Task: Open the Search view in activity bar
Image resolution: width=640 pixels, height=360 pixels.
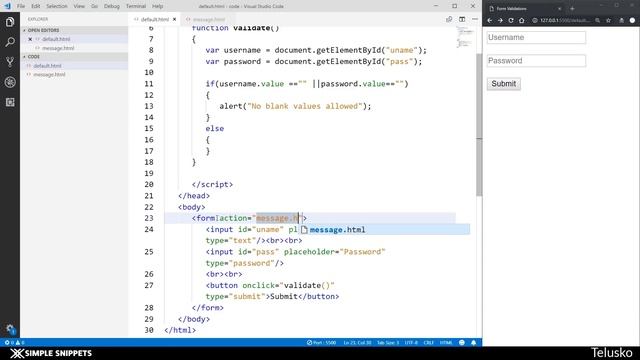Action: point(10,42)
